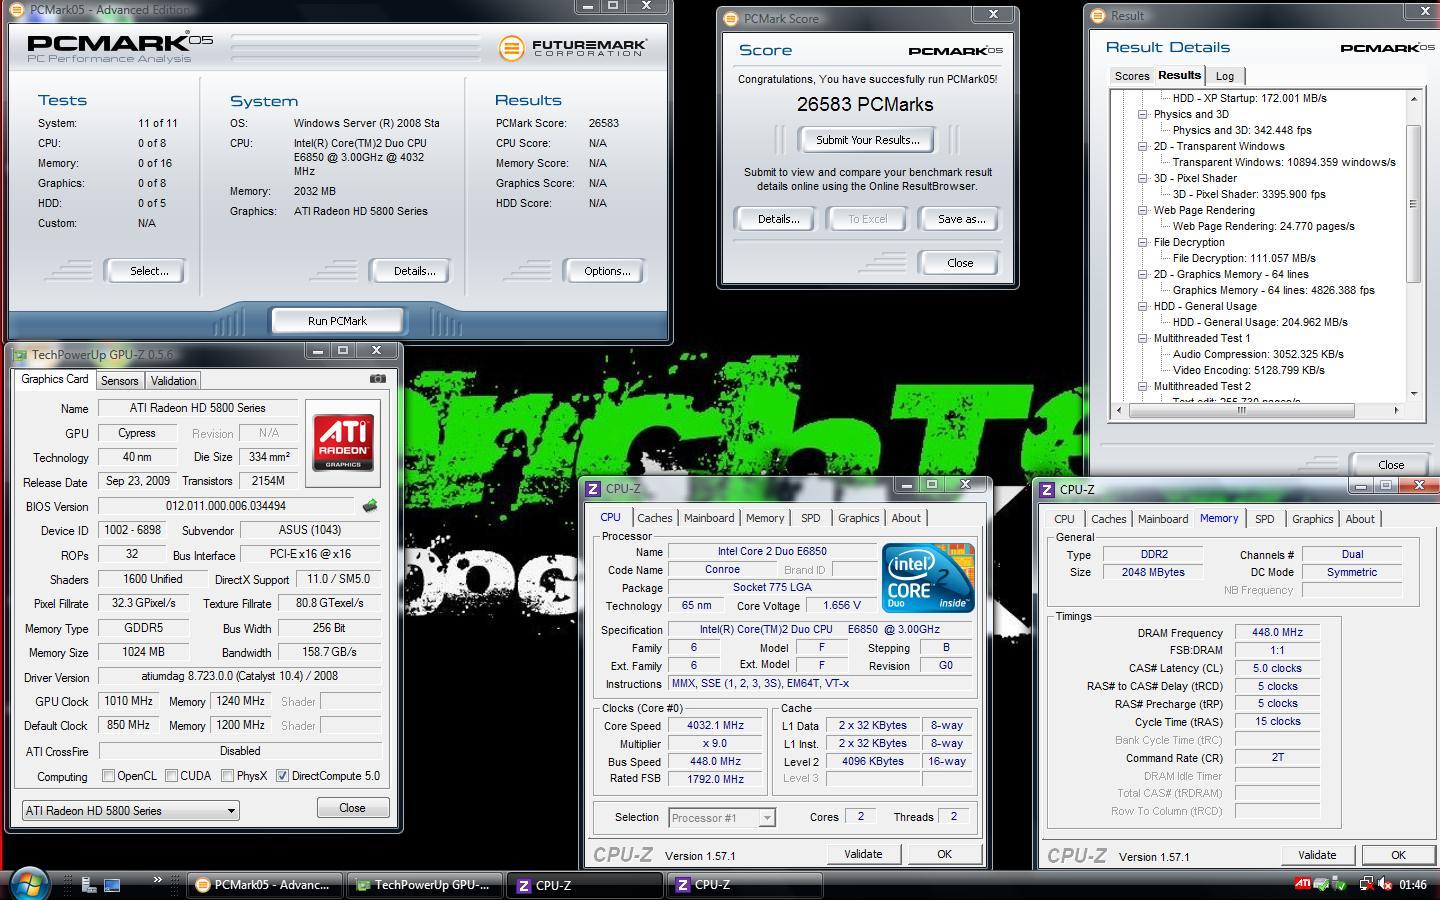Click Submit Your Results button
The height and width of the screenshot is (900, 1440).
point(867,140)
